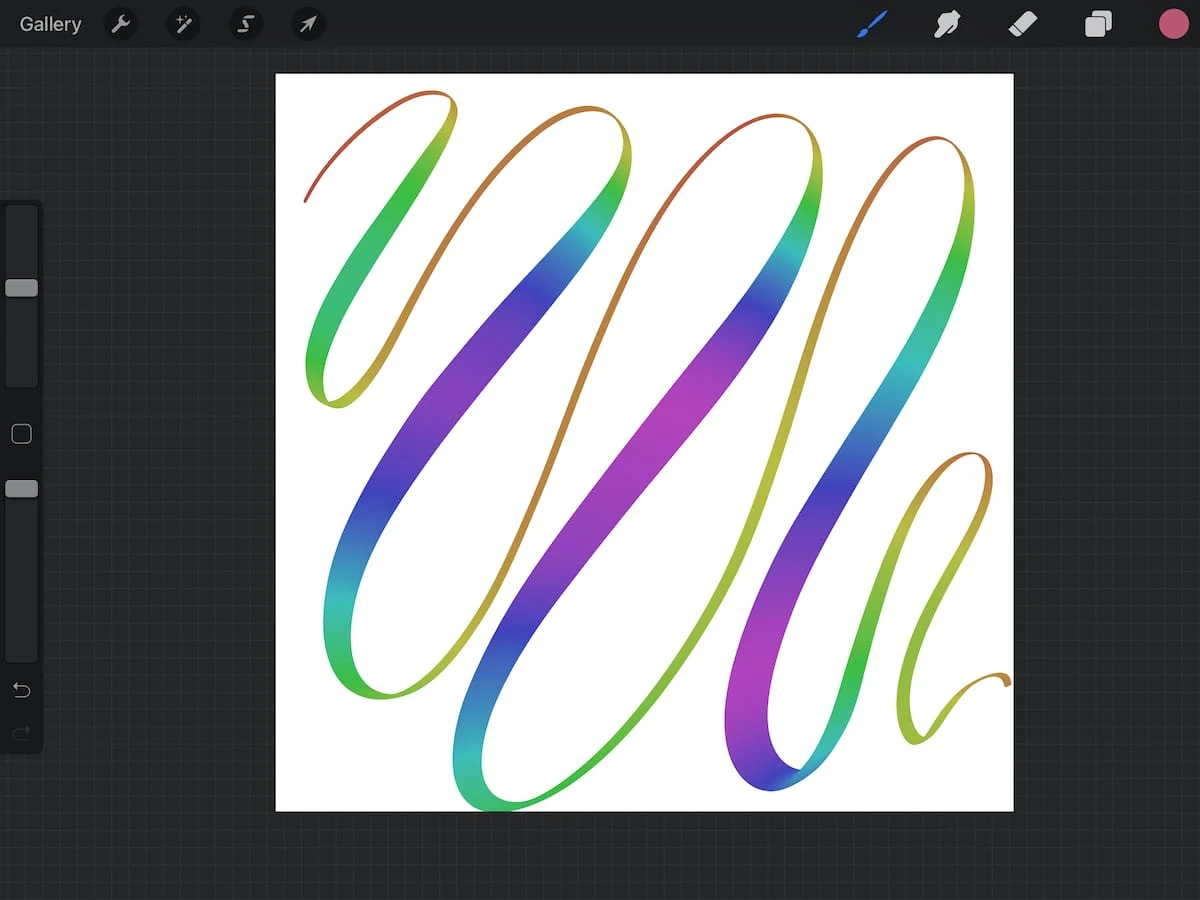Screen dimensions: 1200x900
Task: Open the Layers panel
Action: [x=1098, y=24]
